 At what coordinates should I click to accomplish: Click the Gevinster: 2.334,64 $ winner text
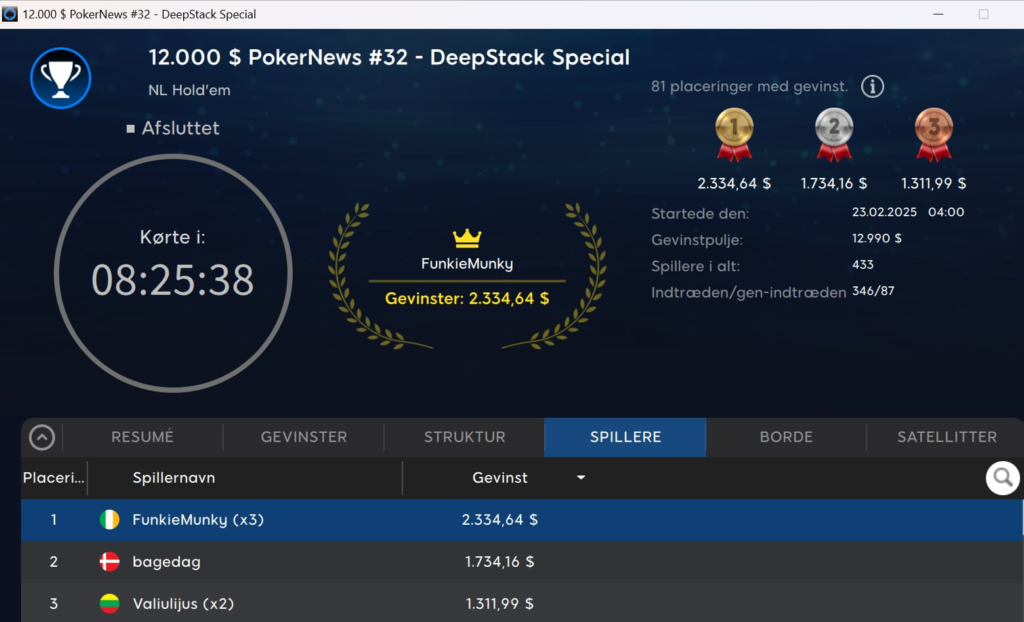point(467,299)
